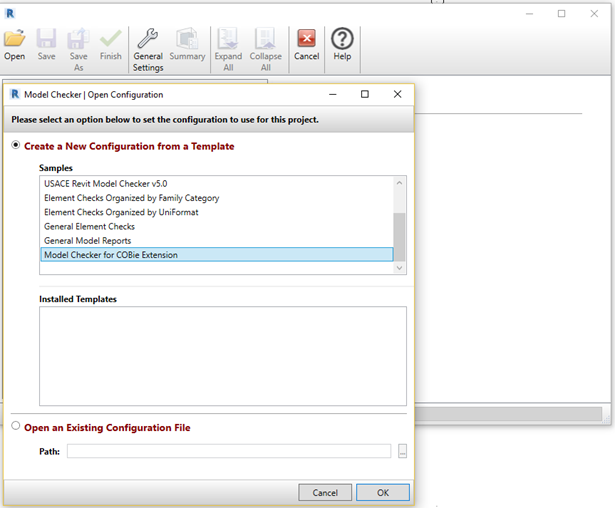This screenshot has height=508, width=615.
Task: Click Samples list scroll up arrow
Action: (399, 183)
